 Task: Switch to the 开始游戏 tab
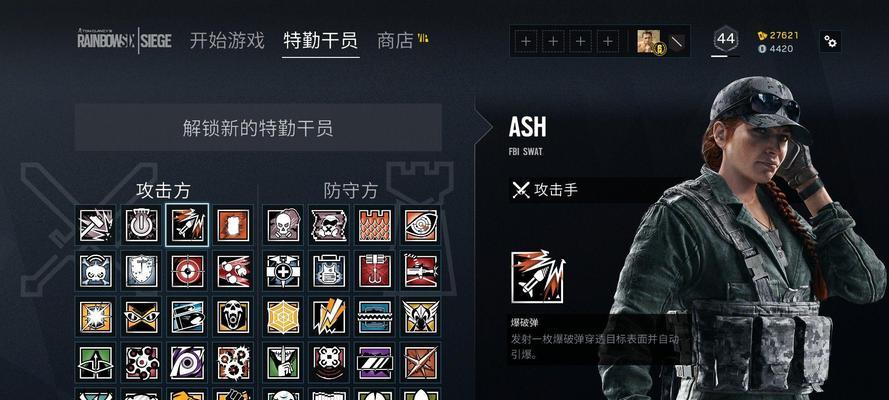pyautogui.click(x=227, y=41)
